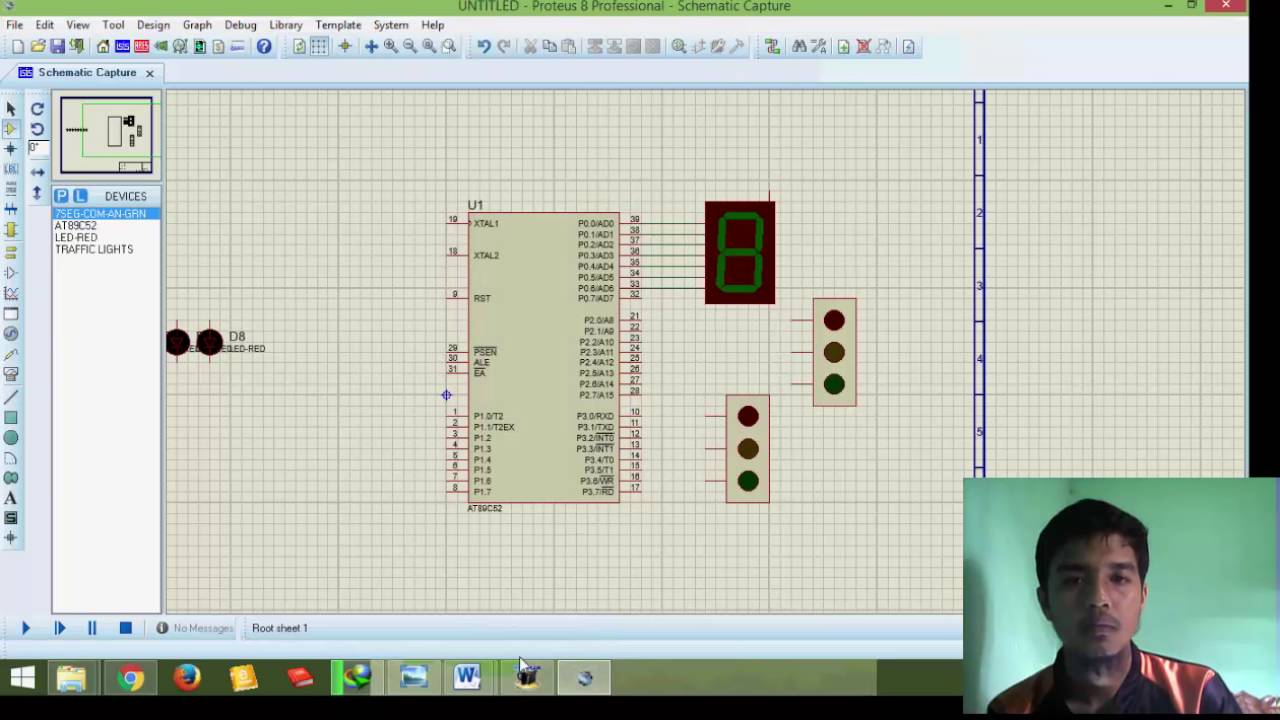
Task: Select the 2D text tool
Action: 11,498
